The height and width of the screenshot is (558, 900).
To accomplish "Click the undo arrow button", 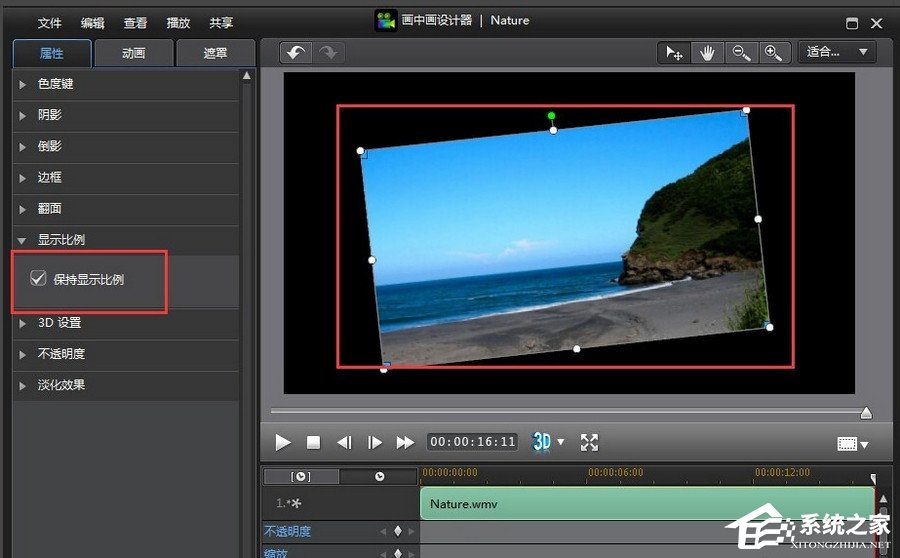I will coord(296,53).
